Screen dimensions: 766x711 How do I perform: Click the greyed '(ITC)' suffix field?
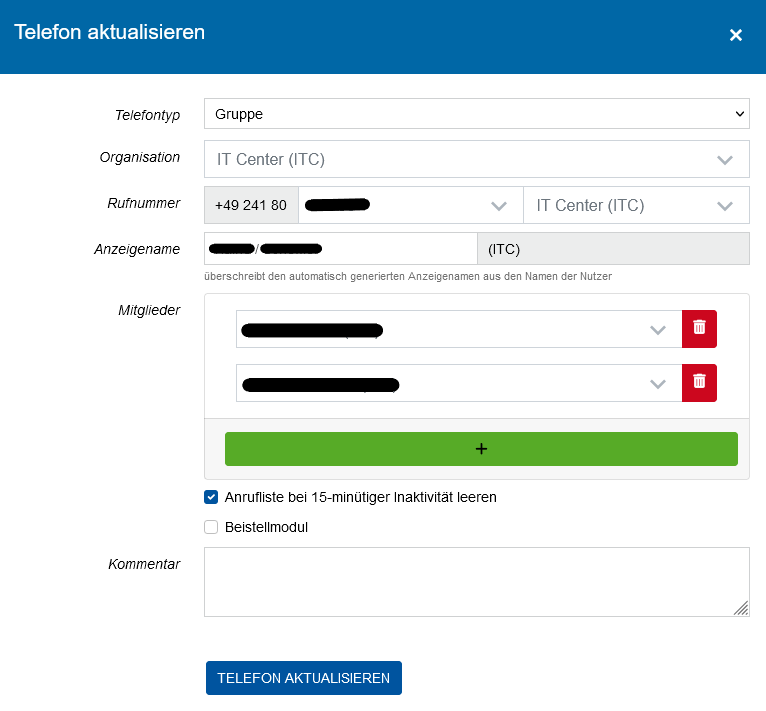pos(613,249)
